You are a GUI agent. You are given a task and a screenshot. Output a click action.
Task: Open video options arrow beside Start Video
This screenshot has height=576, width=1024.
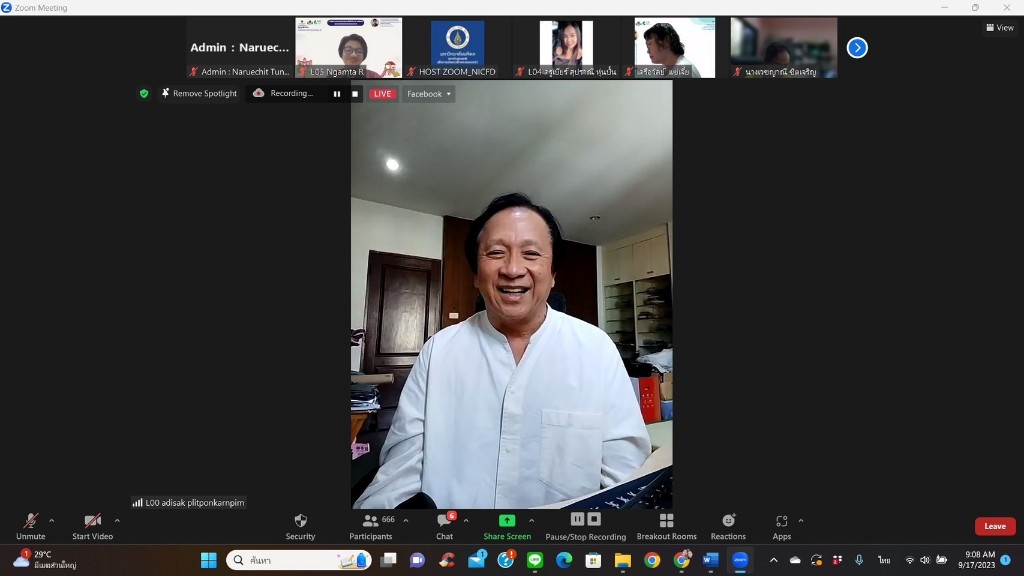point(117,520)
